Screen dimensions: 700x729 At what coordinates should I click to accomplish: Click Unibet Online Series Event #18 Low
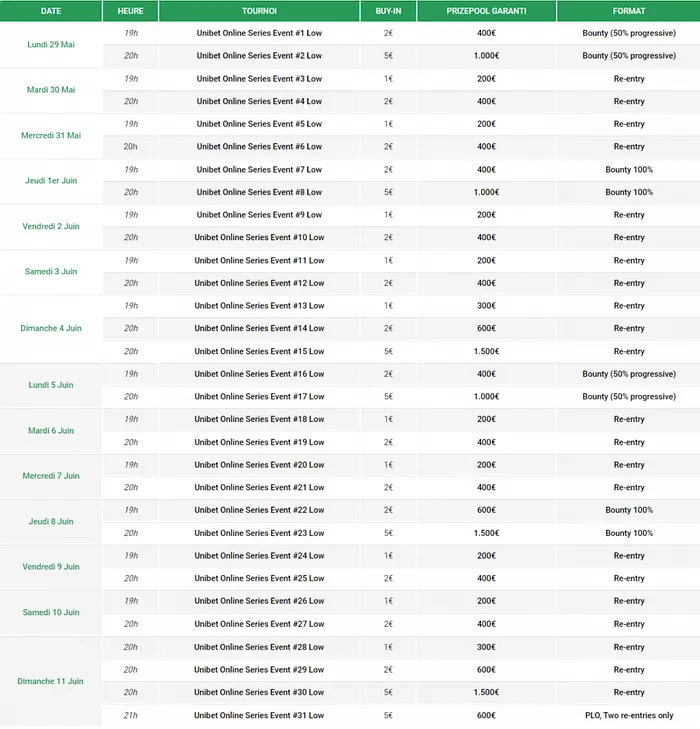click(259, 419)
